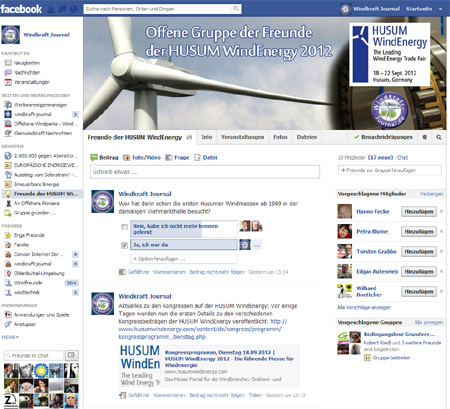
Task: Select the Datei upload option
Action: pos(206,158)
